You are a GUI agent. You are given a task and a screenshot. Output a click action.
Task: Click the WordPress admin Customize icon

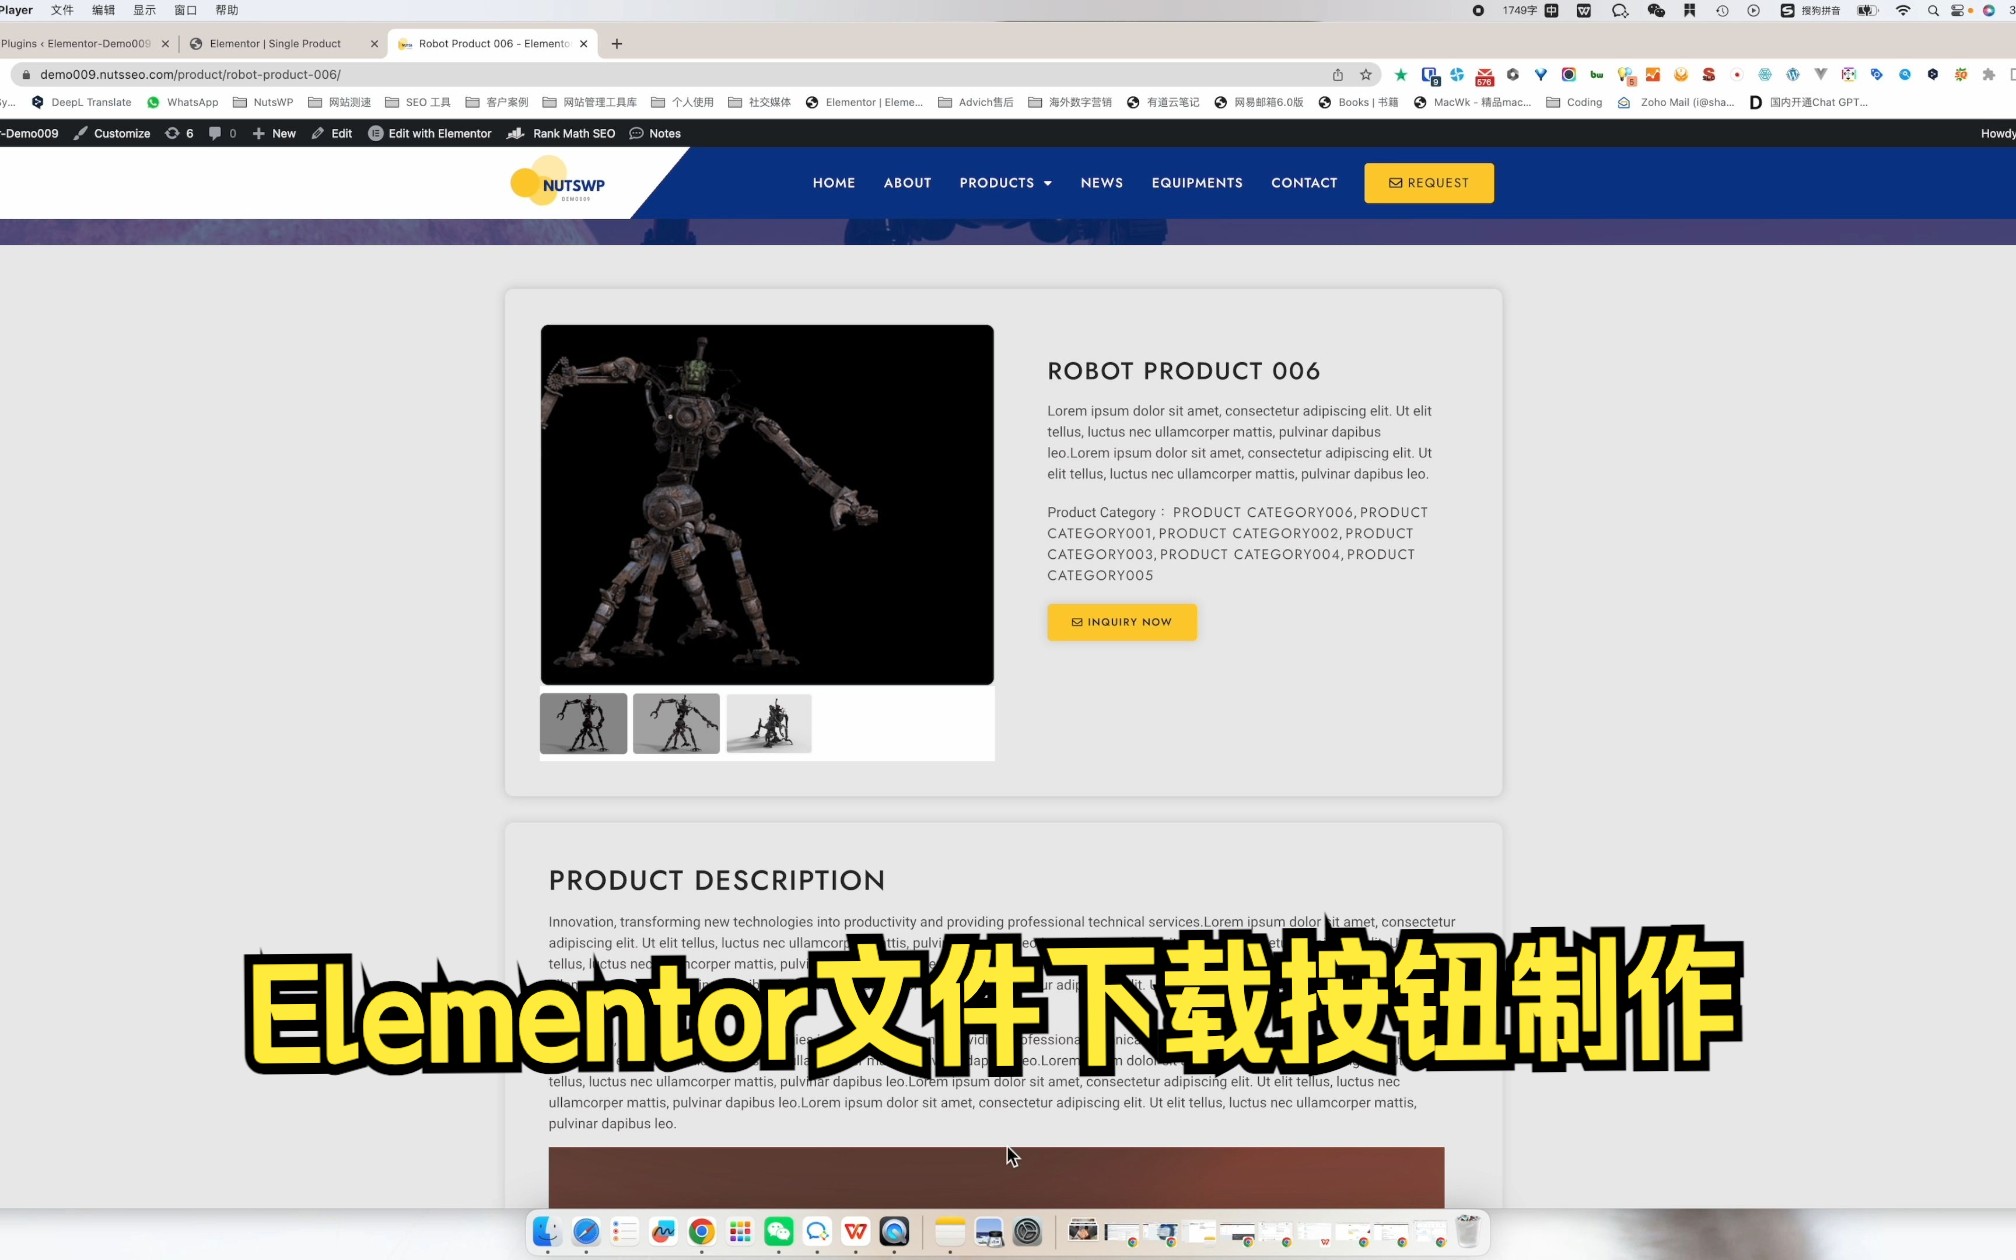(80, 134)
